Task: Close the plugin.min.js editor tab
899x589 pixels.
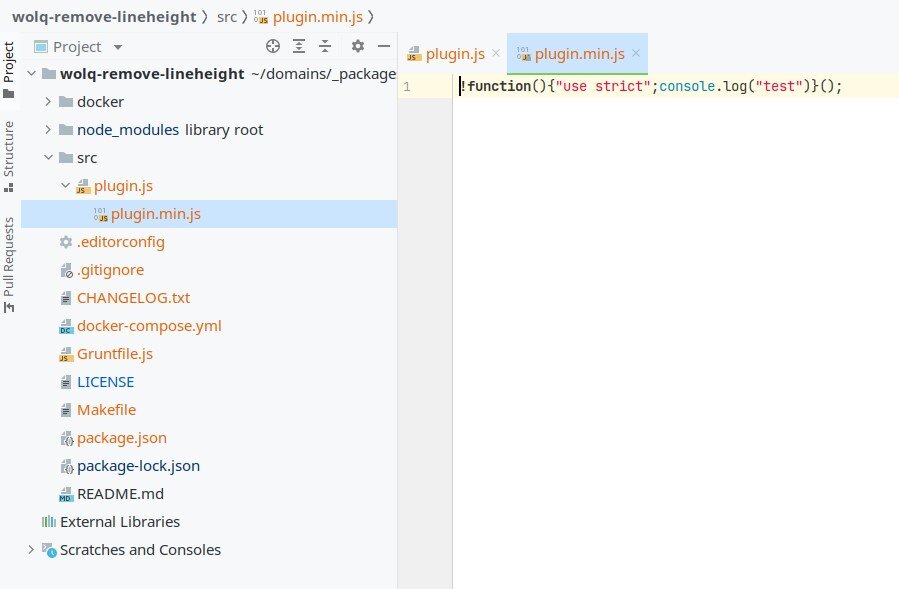Action: pos(636,53)
